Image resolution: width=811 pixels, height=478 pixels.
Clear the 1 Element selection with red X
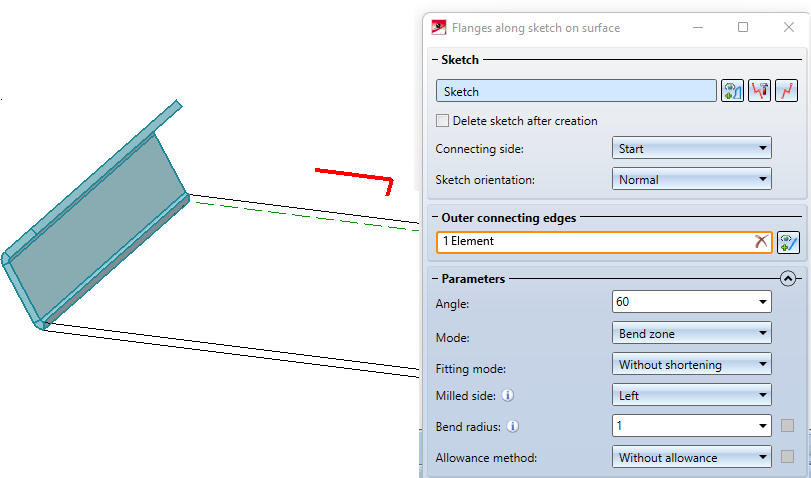point(761,241)
